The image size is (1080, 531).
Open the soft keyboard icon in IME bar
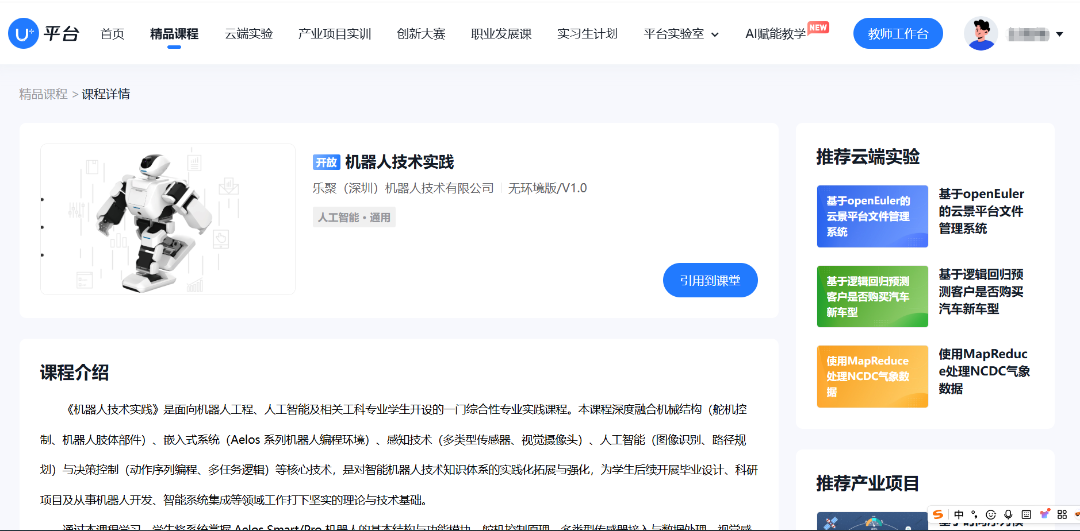pyautogui.click(x=1026, y=515)
